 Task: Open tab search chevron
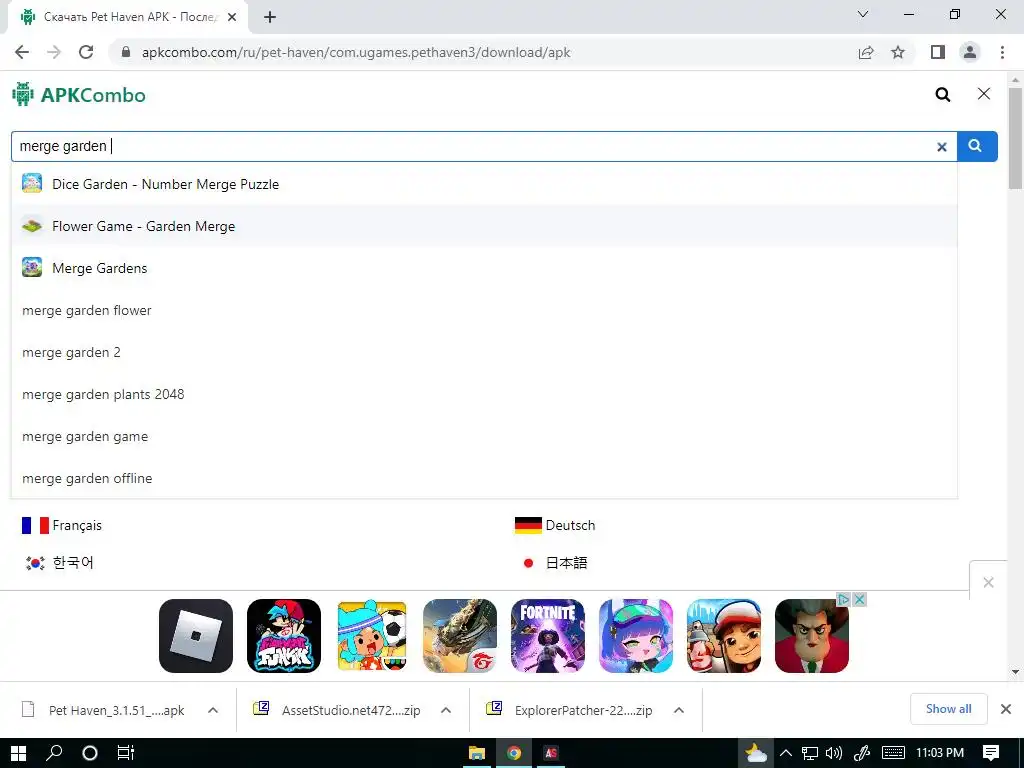click(x=863, y=14)
